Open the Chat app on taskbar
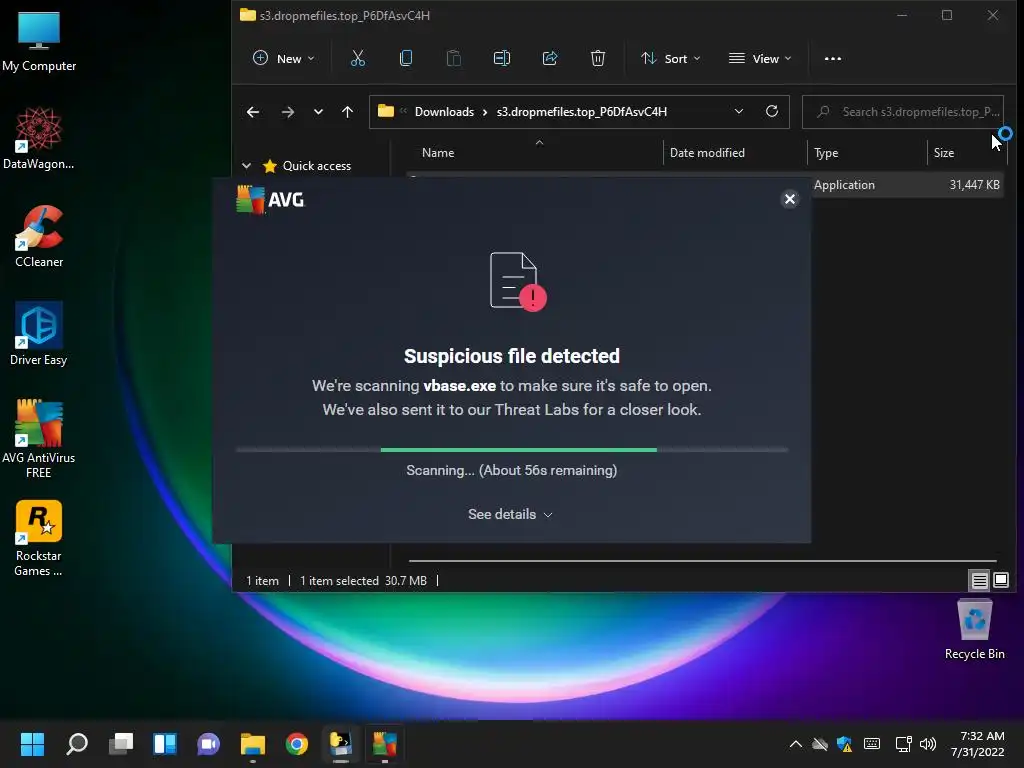This screenshot has width=1024, height=768. point(208,744)
